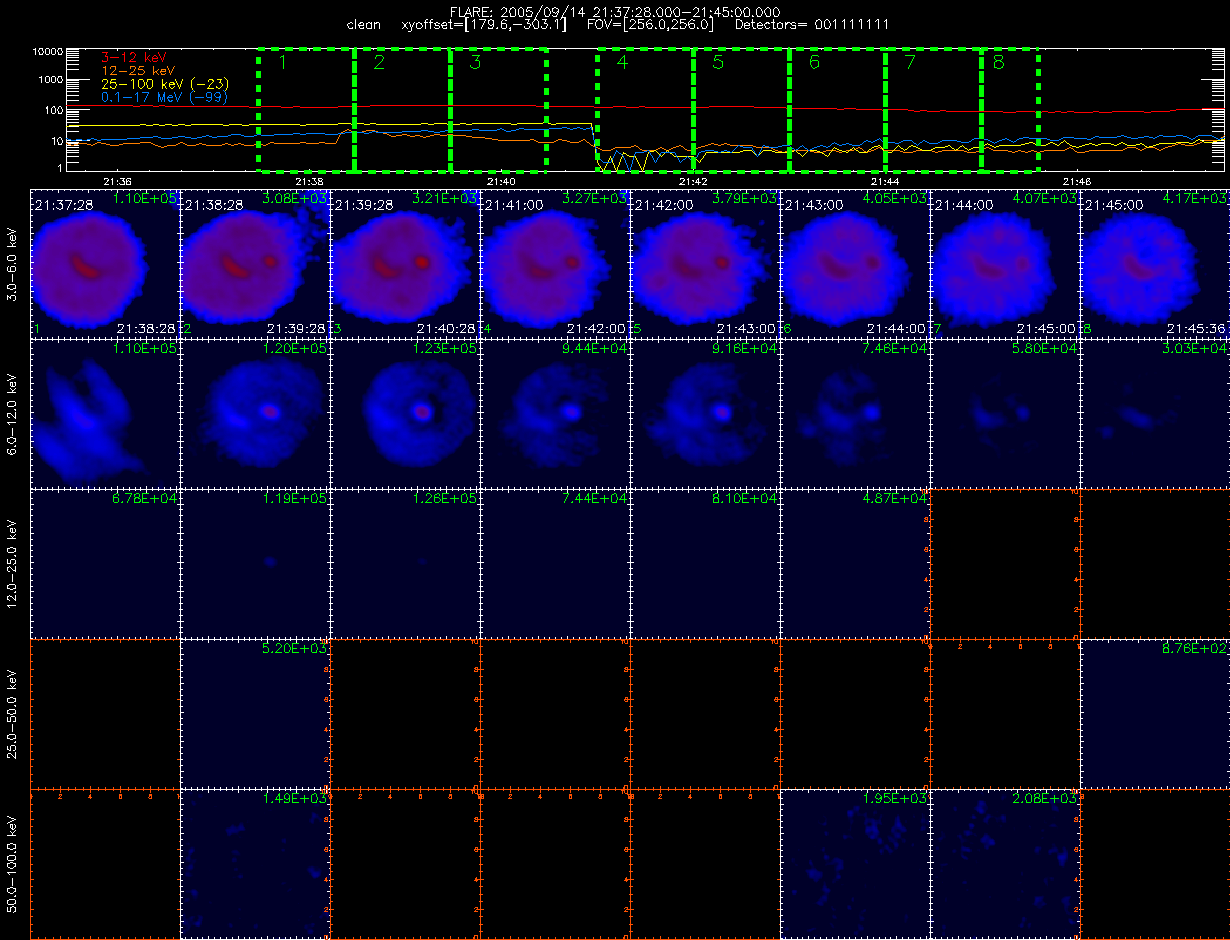1230x940 pixels.
Task: Open 3.0-6.0 keV image with peak 3.08E+03
Action: pos(255,263)
